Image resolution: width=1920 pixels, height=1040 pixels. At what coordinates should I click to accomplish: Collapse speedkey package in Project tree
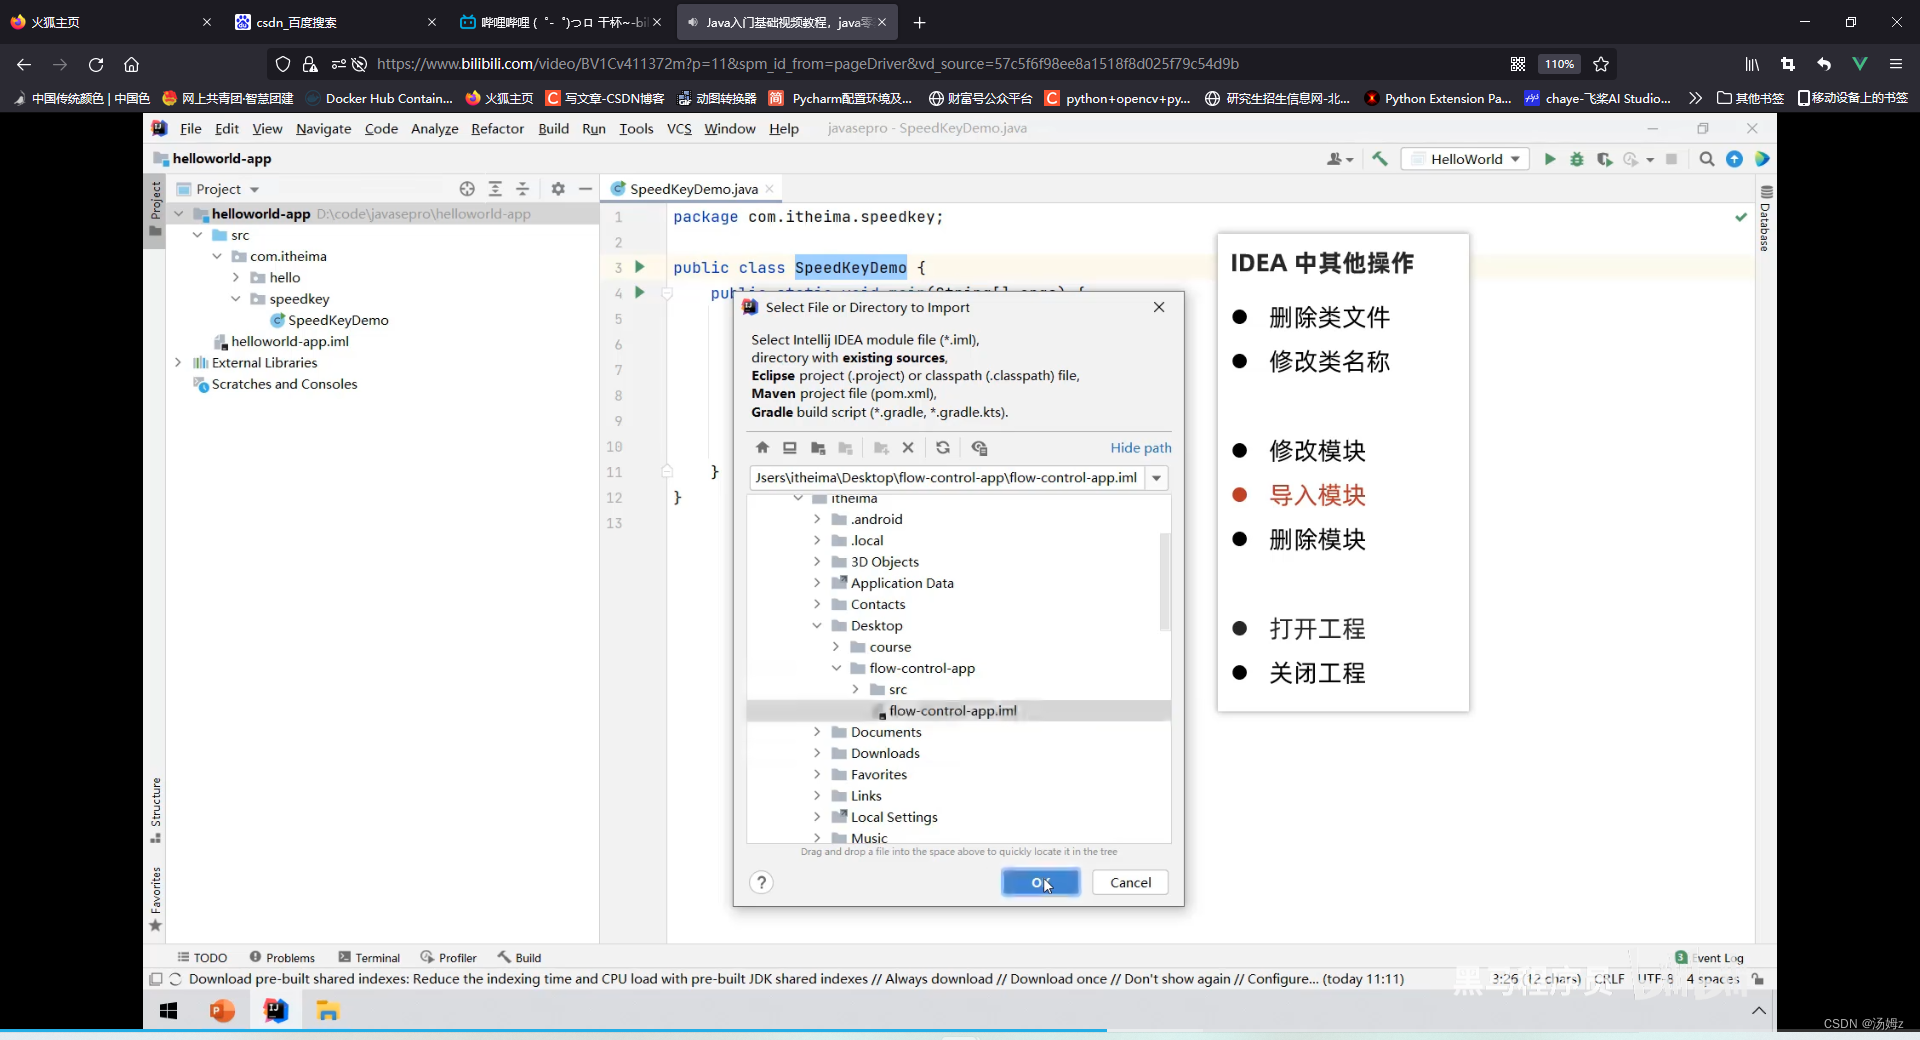point(236,299)
